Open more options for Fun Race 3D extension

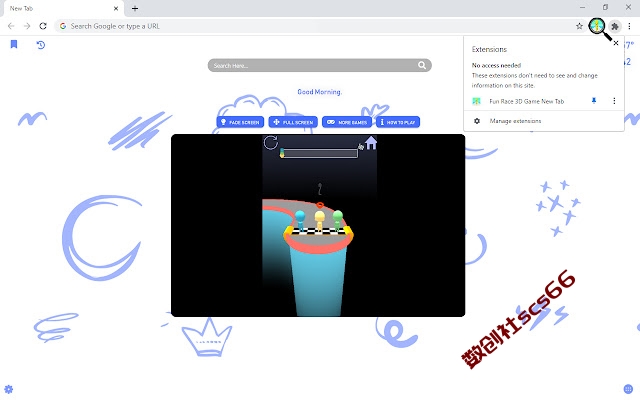[614, 101]
